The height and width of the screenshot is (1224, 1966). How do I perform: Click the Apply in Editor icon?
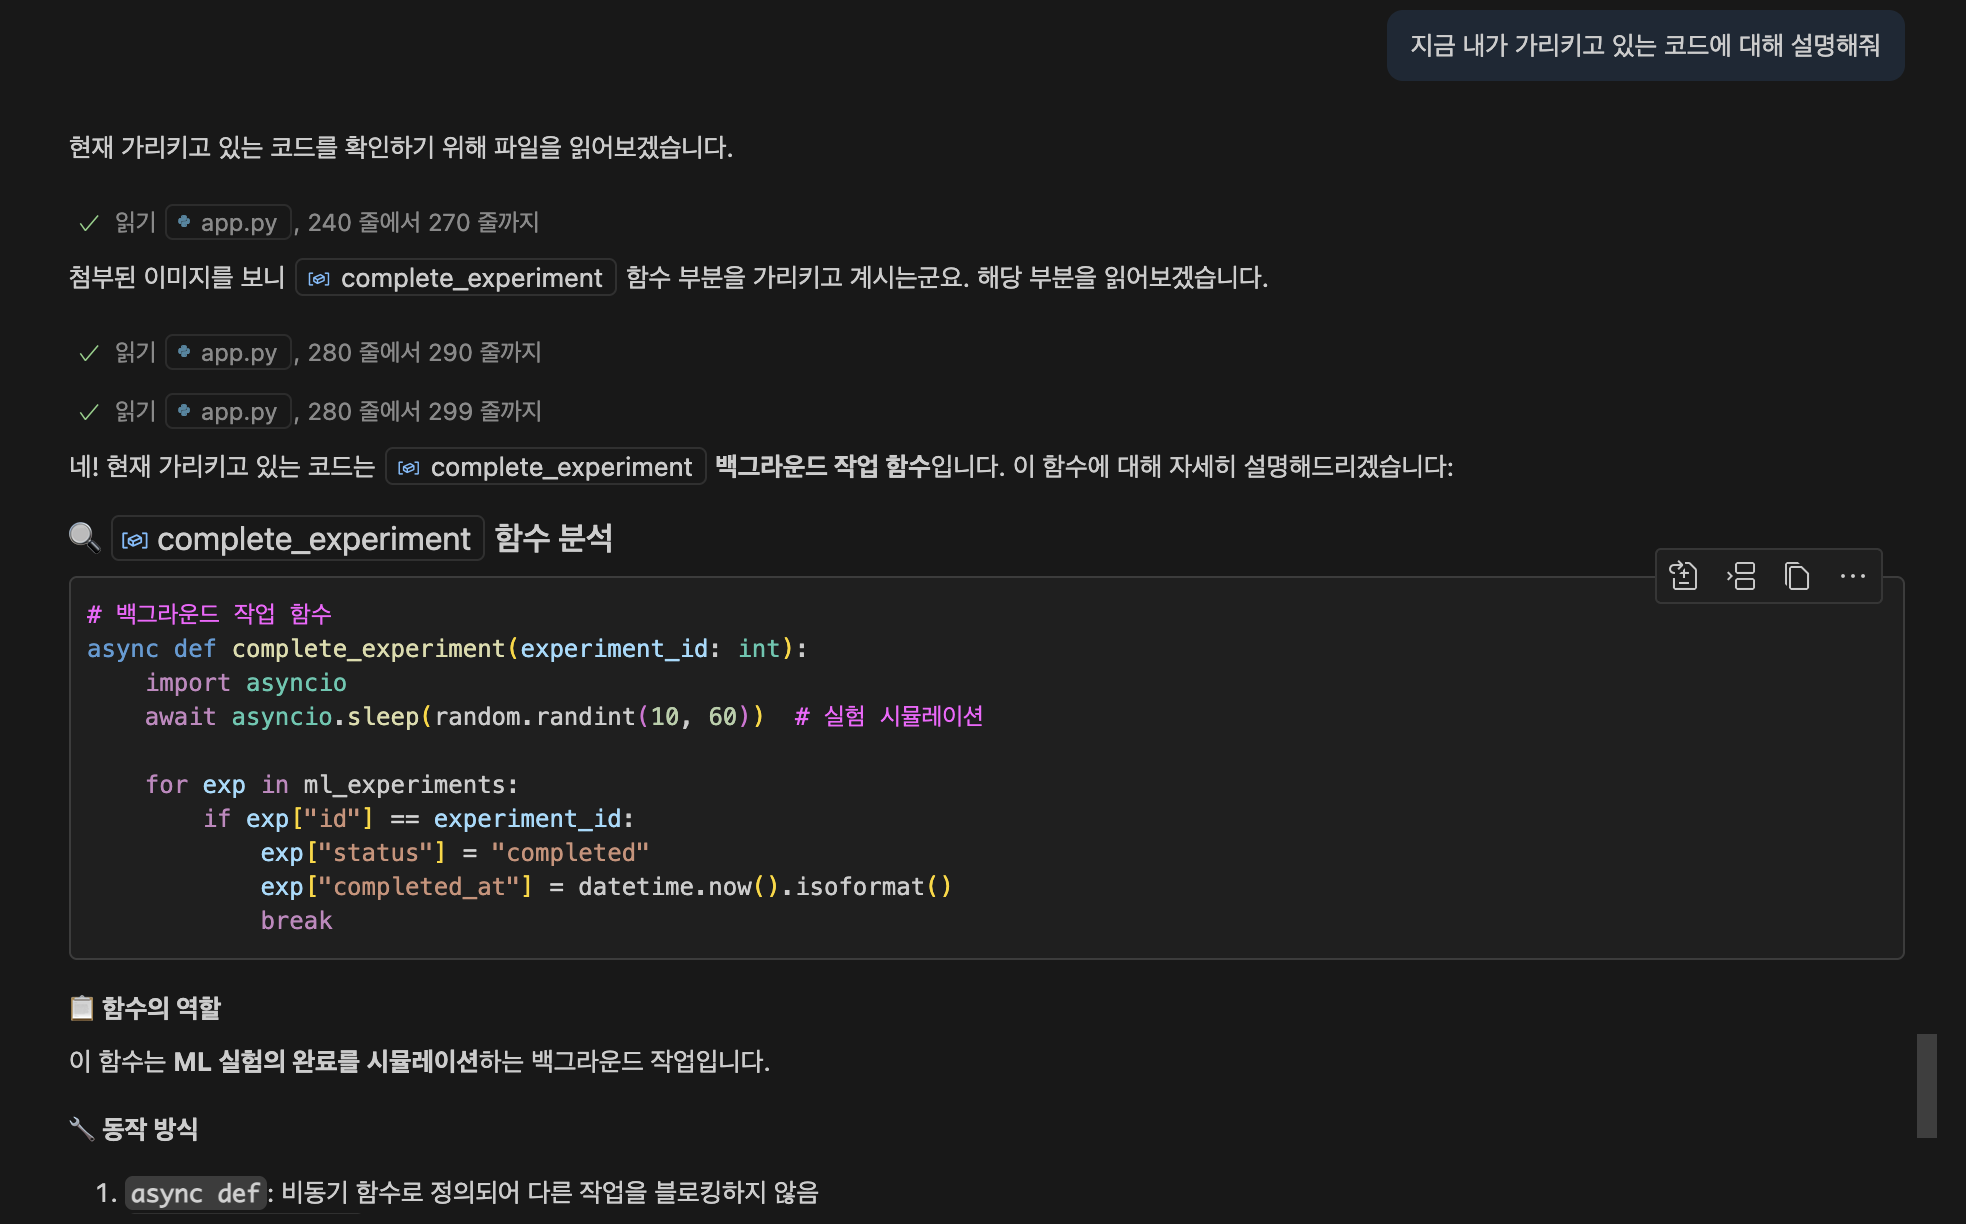tap(1684, 576)
